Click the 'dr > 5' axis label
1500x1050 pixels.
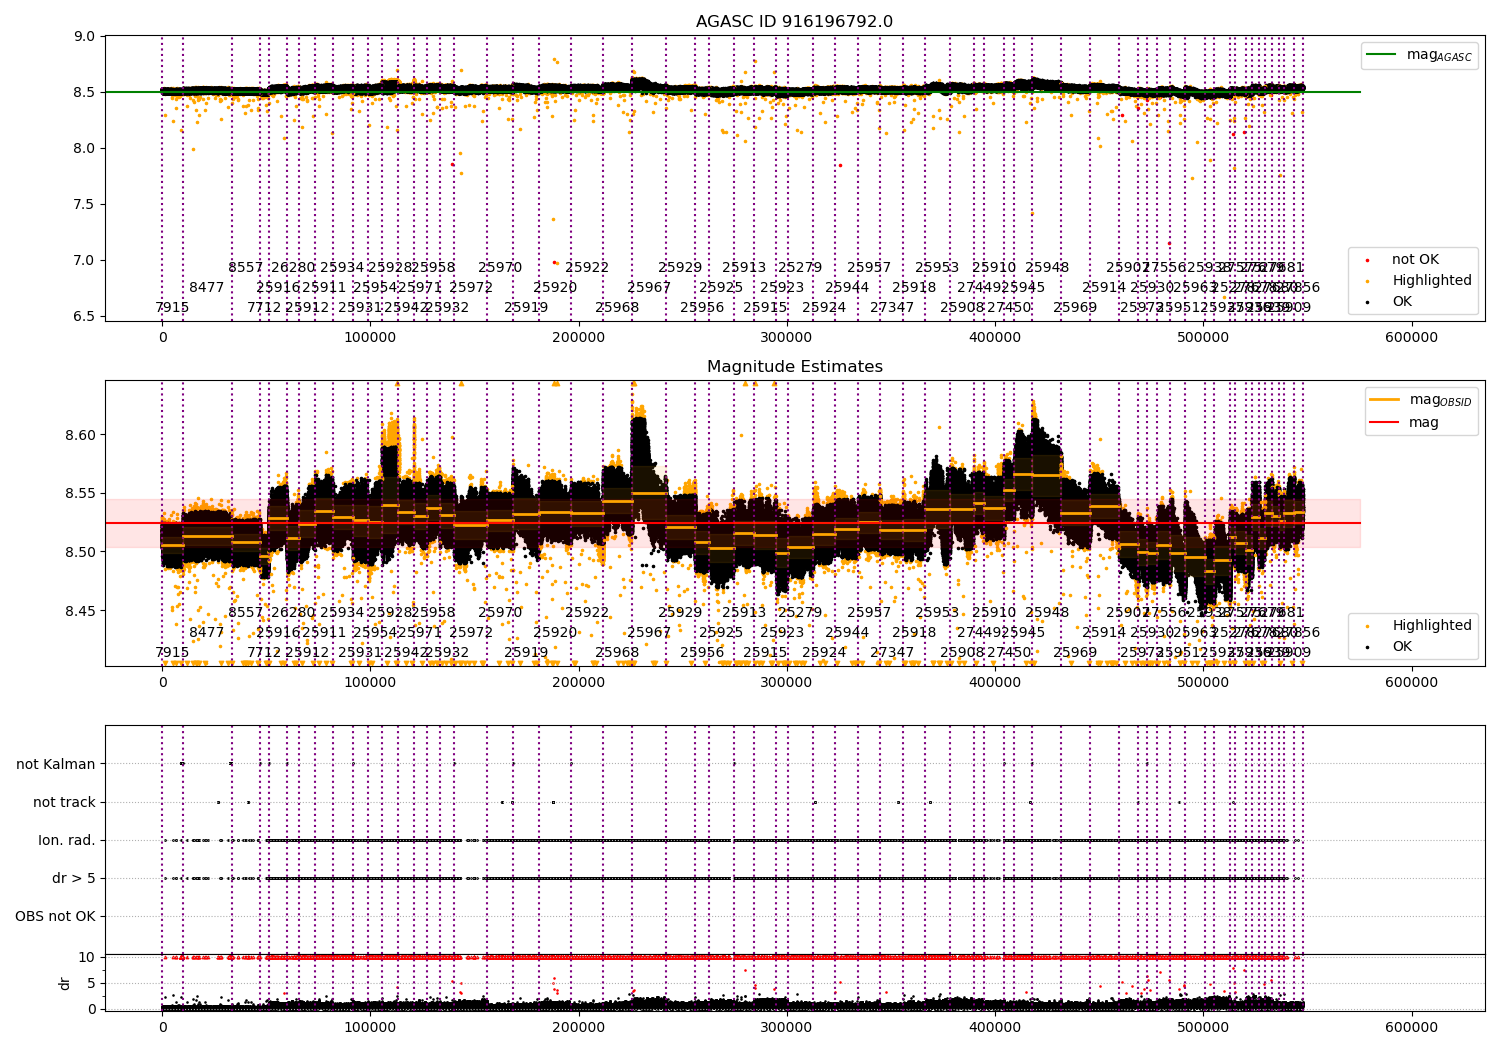point(74,878)
